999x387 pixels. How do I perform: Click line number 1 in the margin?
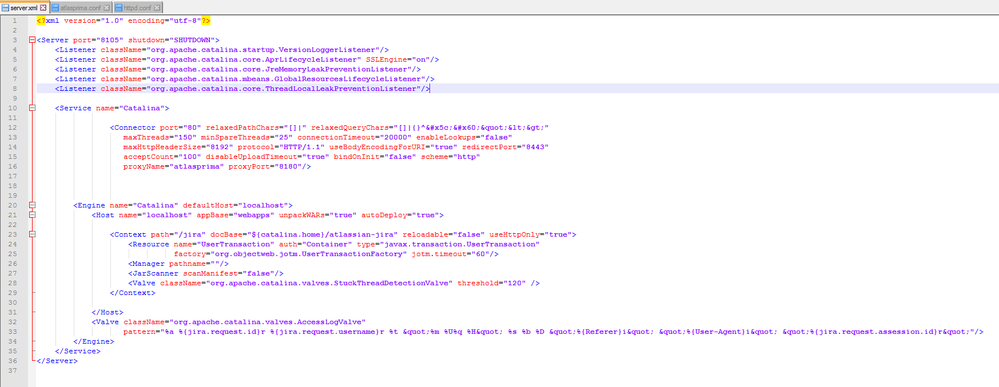tap(14, 20)
